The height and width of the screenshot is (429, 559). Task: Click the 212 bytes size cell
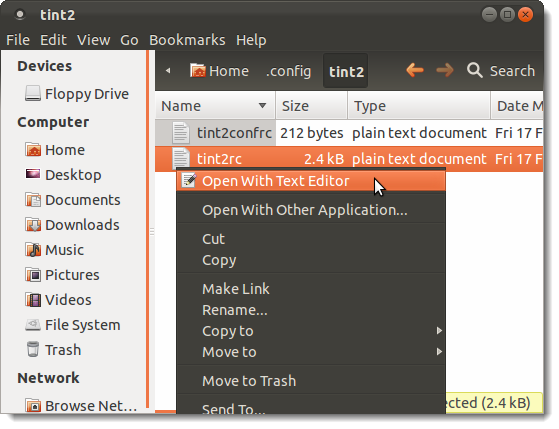point(312,133)
